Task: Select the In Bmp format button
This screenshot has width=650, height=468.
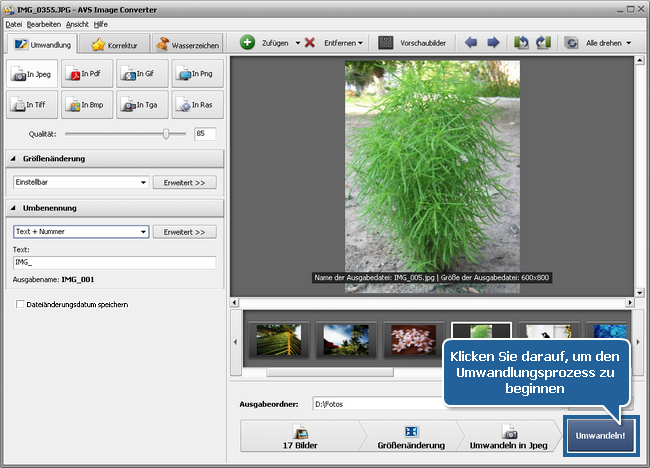Action: pos(87,105)
